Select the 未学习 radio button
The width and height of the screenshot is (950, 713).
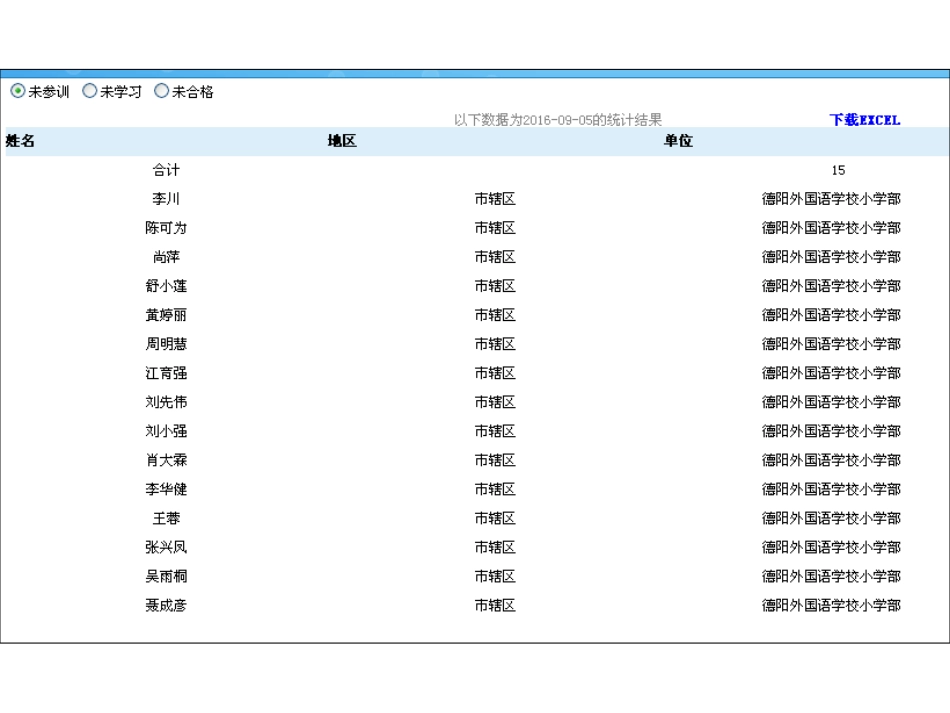click(x=90, y=91)
